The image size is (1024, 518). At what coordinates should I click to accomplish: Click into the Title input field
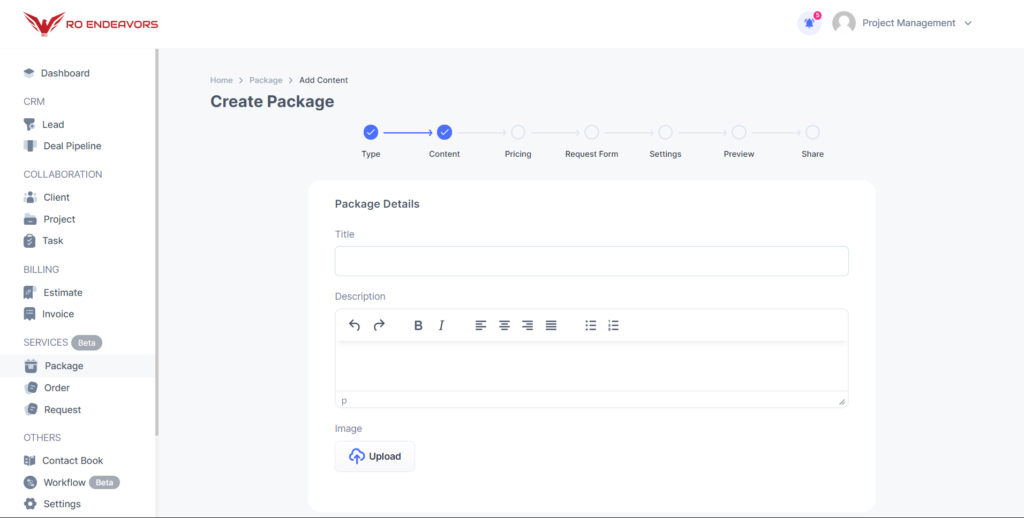591,261
